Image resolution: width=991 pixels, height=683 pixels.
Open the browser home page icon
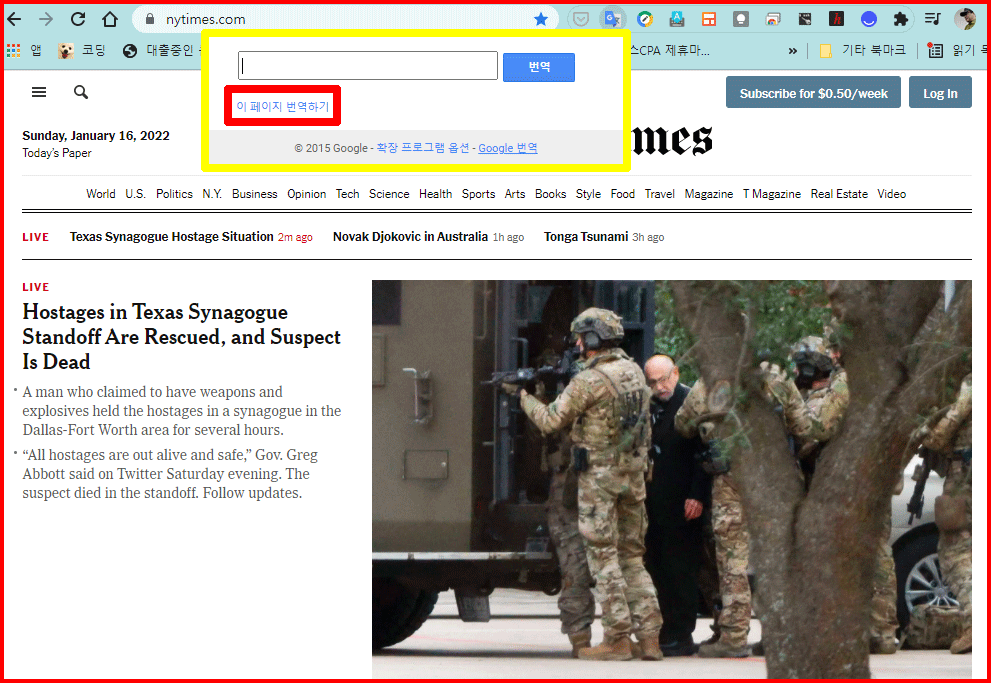pyautogui.click(x=110, y=19)
